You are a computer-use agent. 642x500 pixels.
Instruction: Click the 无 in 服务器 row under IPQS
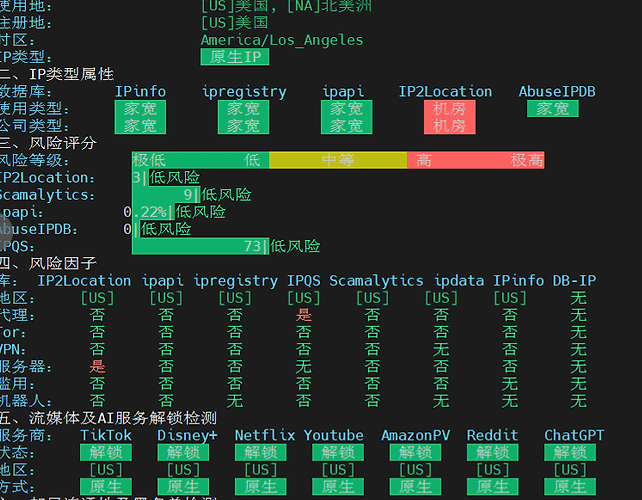[303, 367]
